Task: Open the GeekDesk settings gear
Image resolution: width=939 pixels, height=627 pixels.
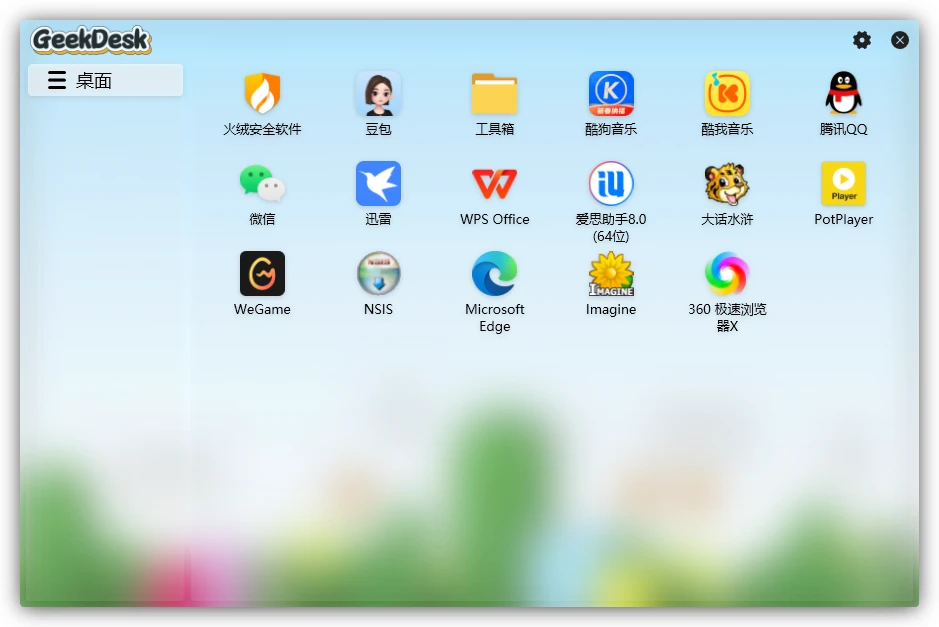Action: (861, 40)
